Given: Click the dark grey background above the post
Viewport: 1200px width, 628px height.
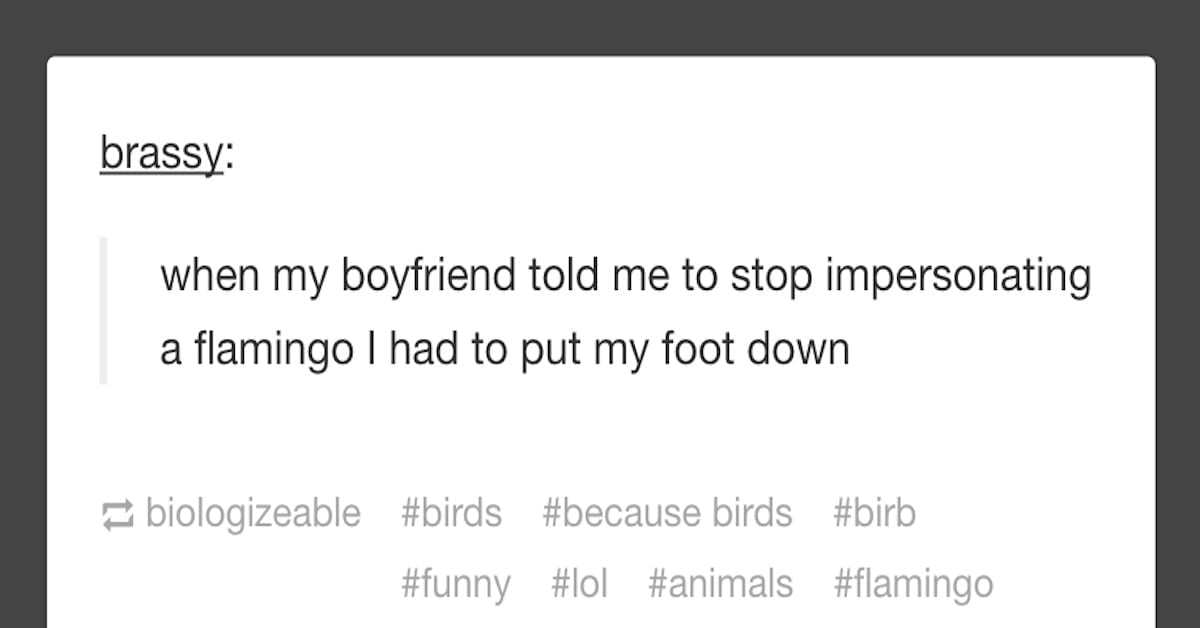Looking at the screenshot, I should 600,27.
